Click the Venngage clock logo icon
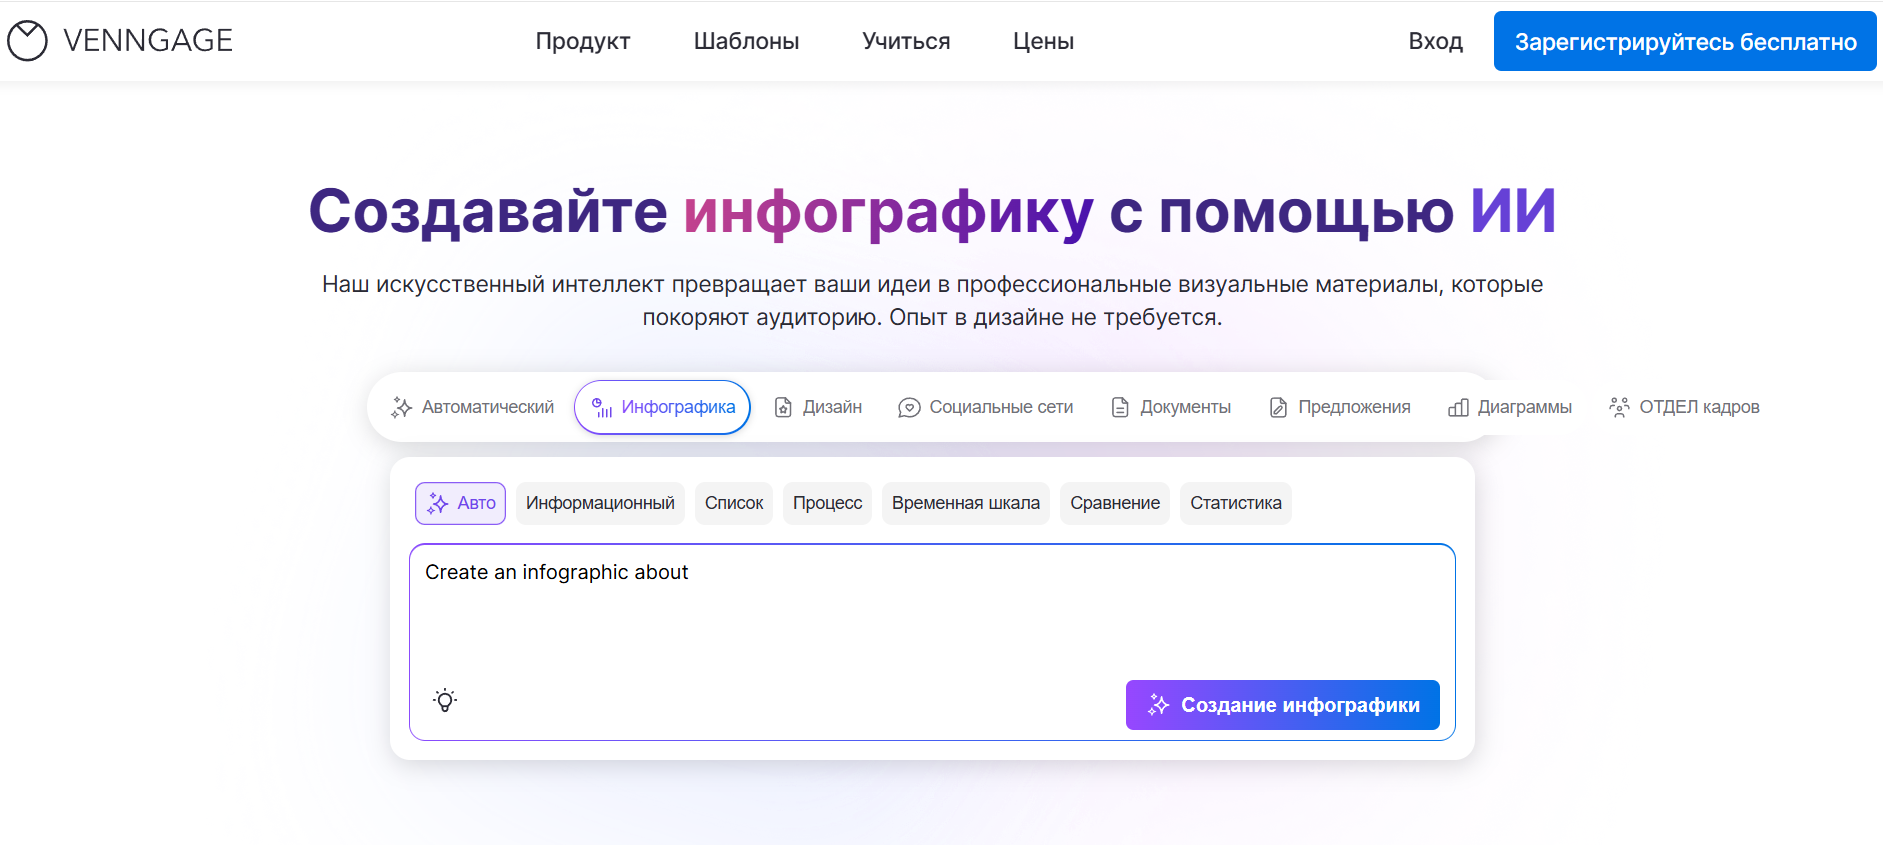1883x845 pixels. 27,41
